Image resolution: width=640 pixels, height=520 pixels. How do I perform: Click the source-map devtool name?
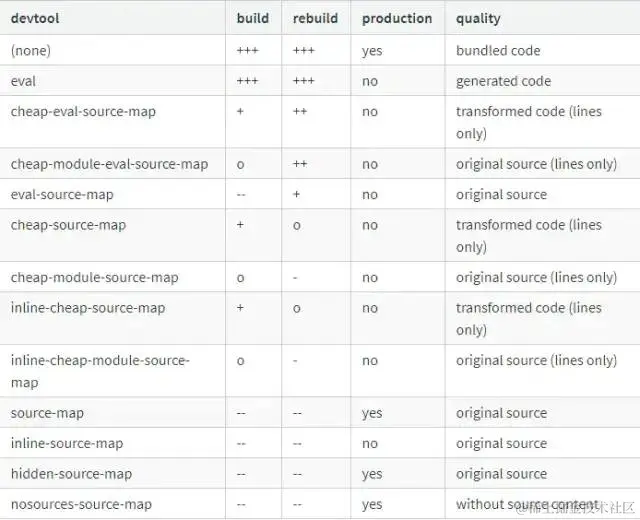point(47,413)
